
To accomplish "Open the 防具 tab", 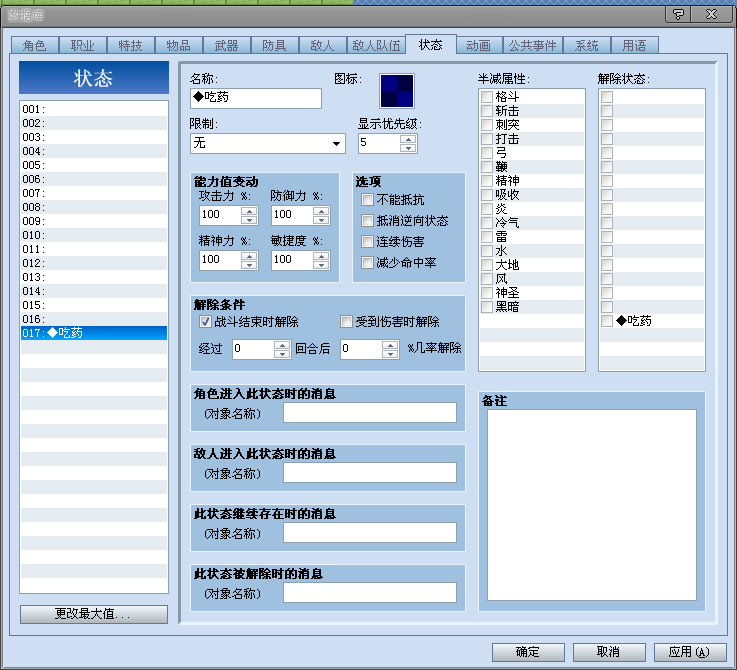I will (x=274, y=45).
